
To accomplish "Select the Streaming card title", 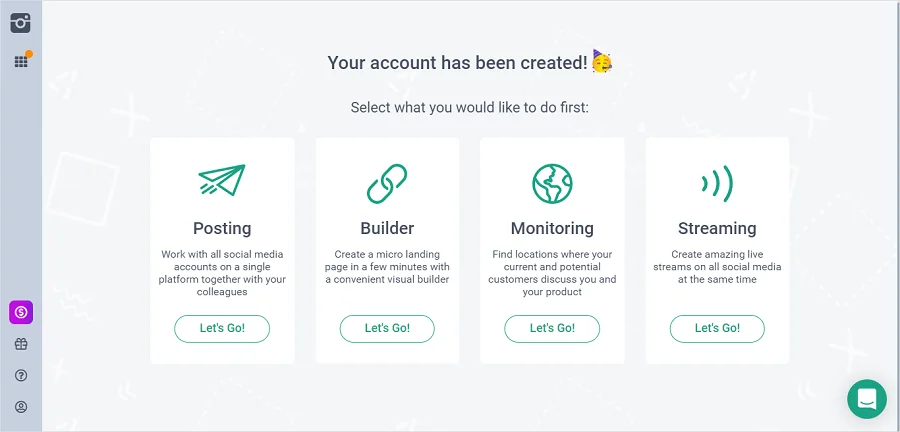I will coord(717,228).
